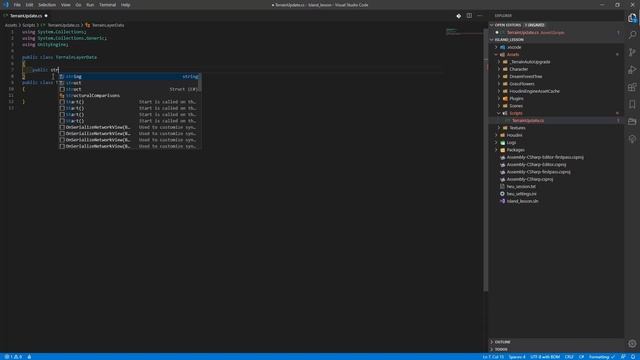
Task: Click the UTF-8 with BOM encoding status
Action: [545, 357]
